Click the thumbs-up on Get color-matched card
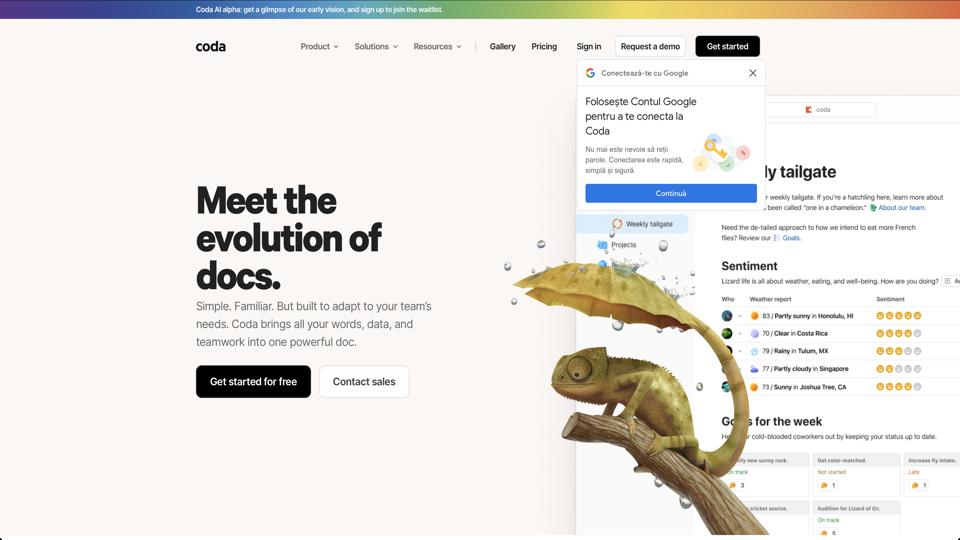Image resolution: width=960 pixels, height=540 pixels. coord(824,486)
